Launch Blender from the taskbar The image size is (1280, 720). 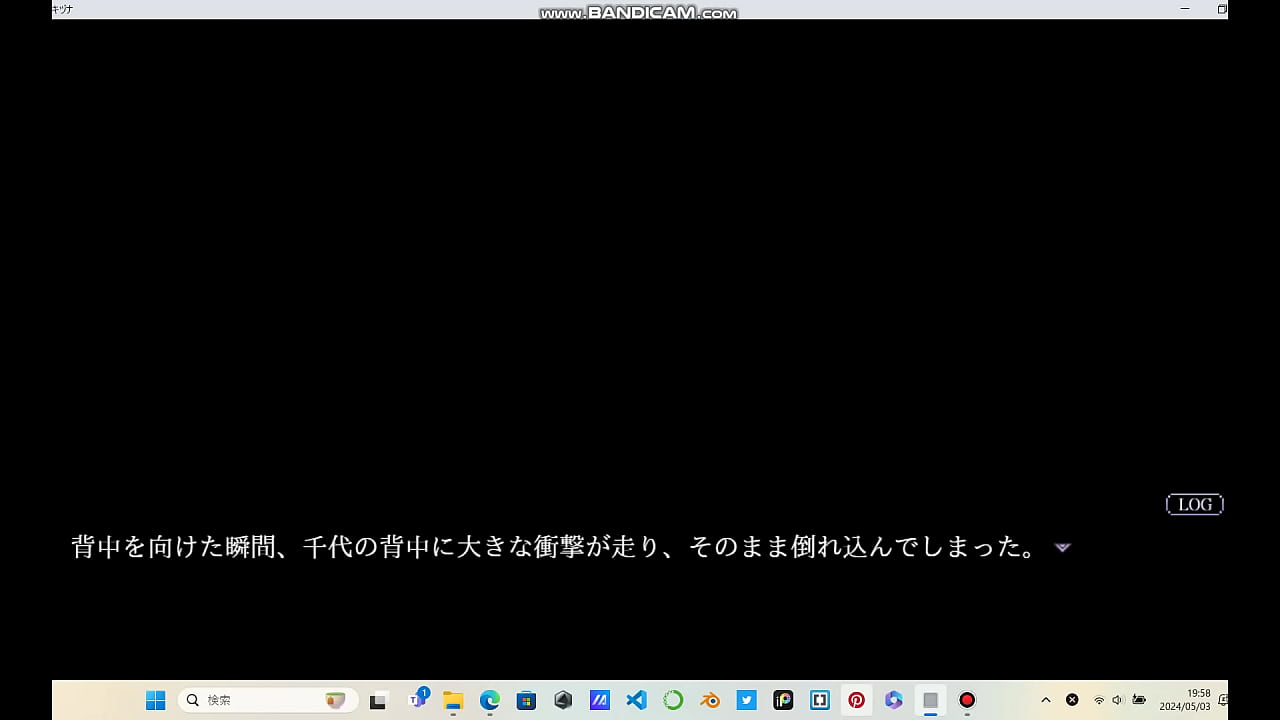710,700
